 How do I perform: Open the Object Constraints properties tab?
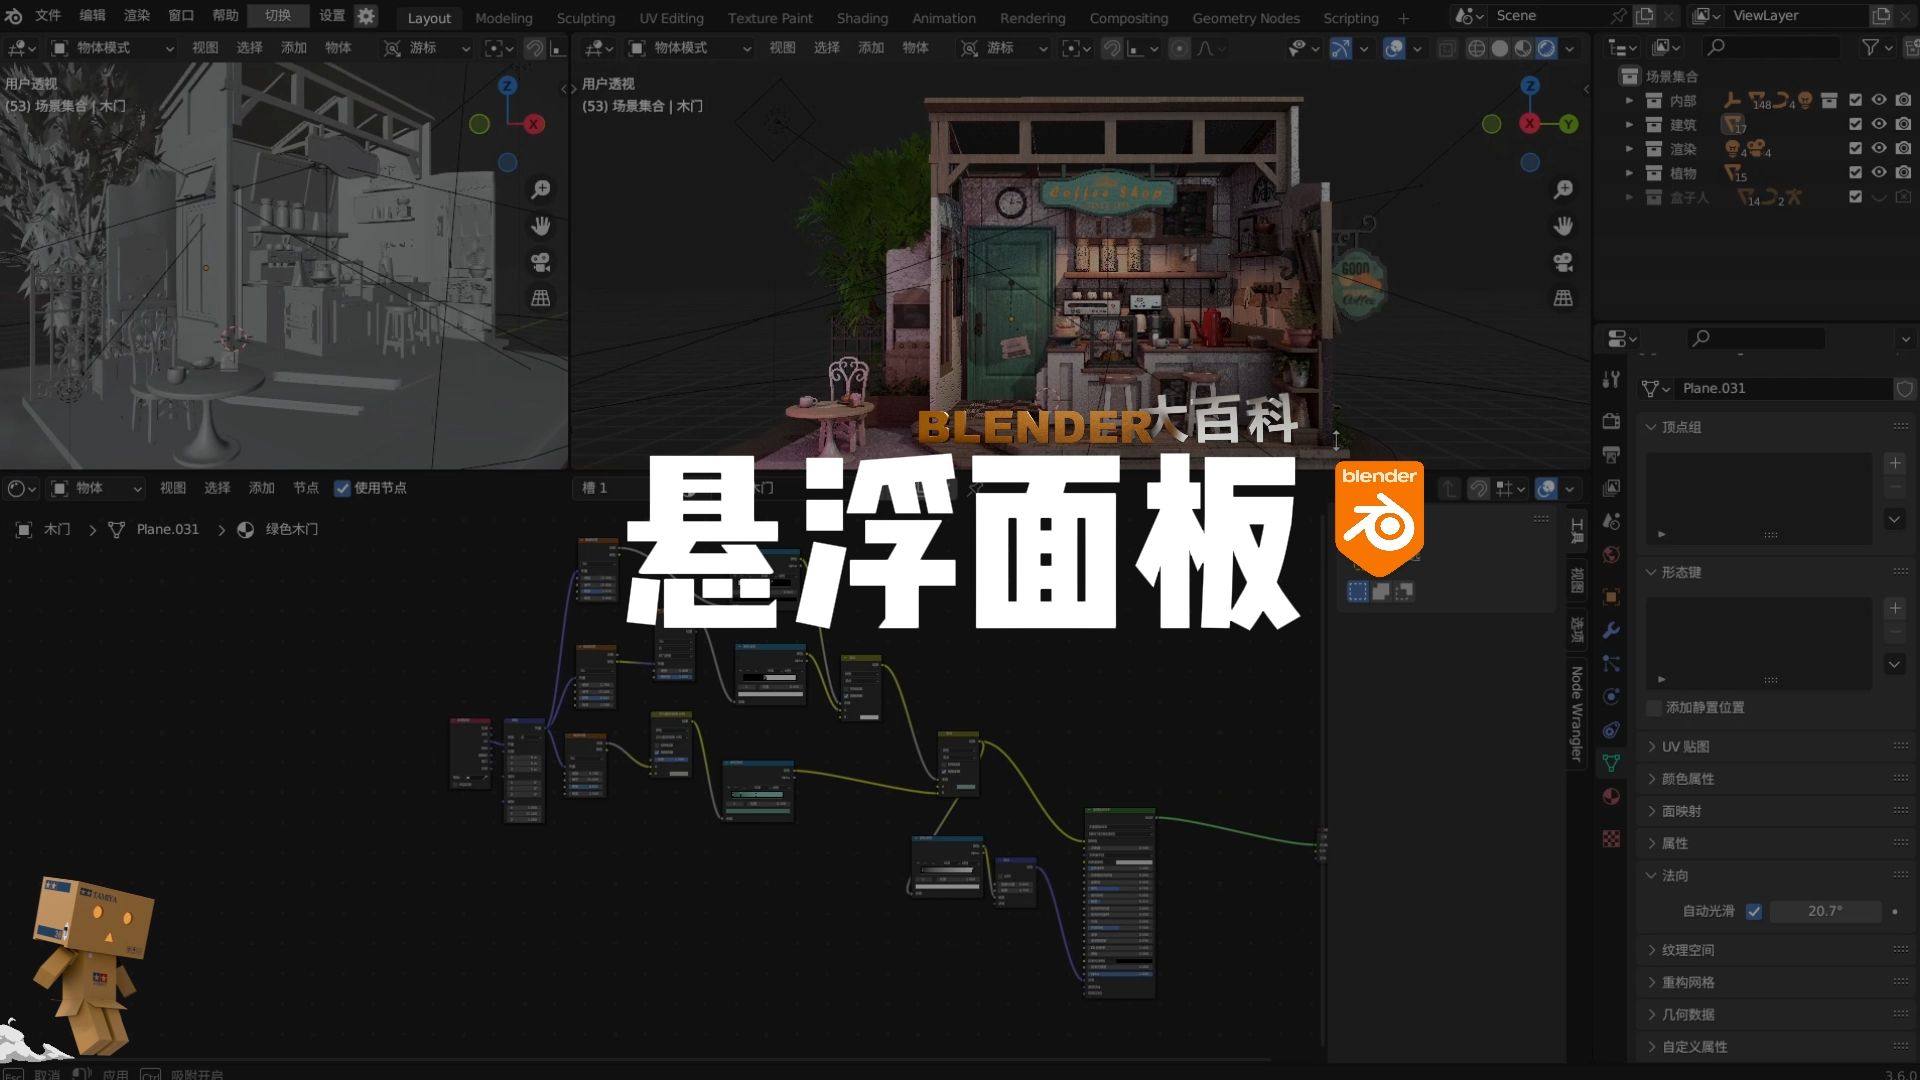pyautogui.click(x=1611, y=730)
